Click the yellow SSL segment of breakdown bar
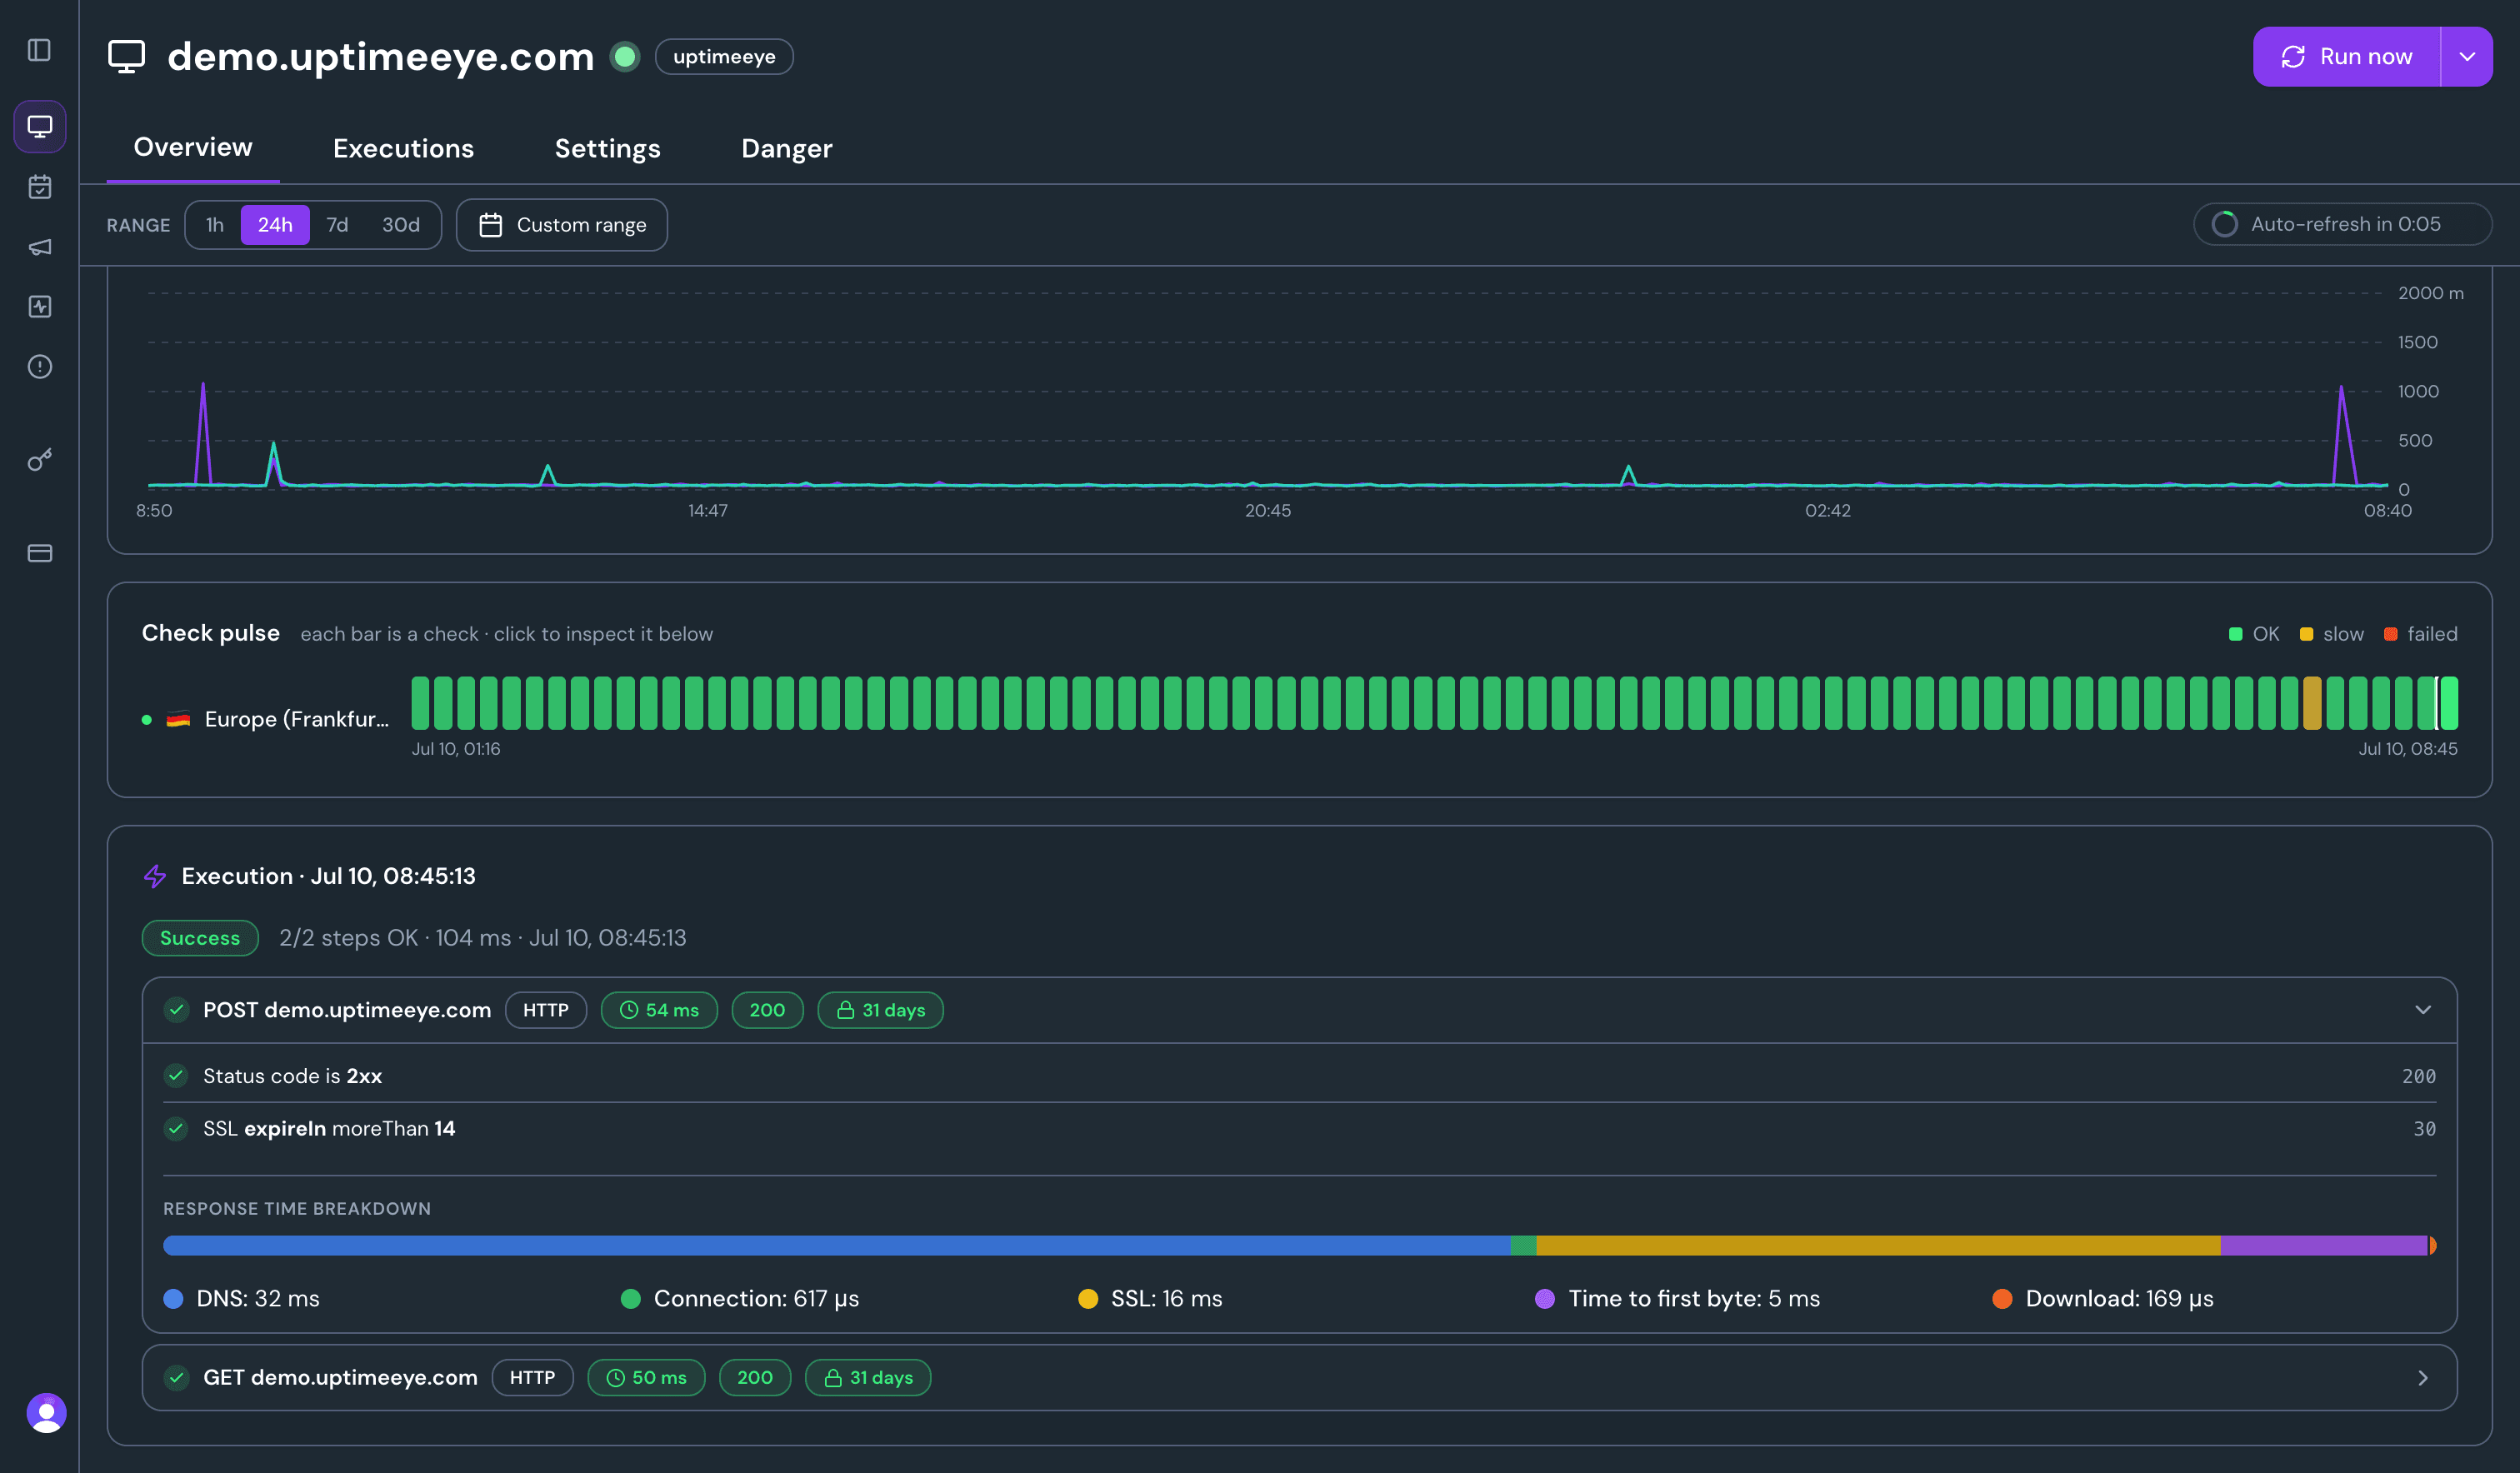The image size is (2520, 1473). (1878, 1245)
